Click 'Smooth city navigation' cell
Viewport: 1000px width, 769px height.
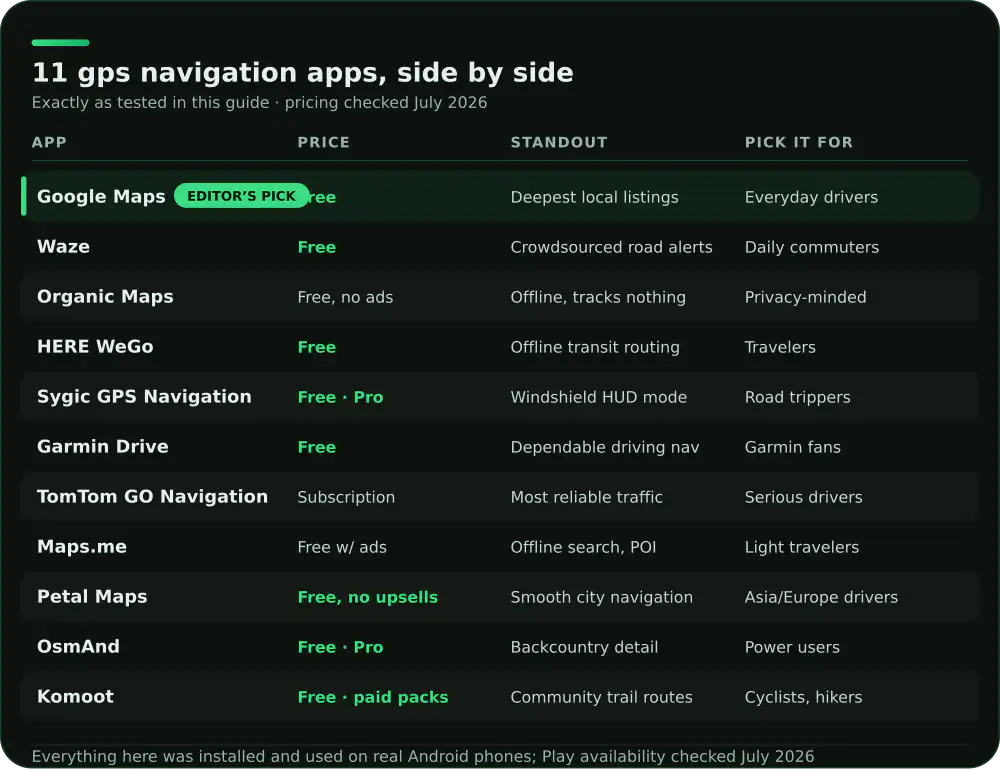(601, 597)
